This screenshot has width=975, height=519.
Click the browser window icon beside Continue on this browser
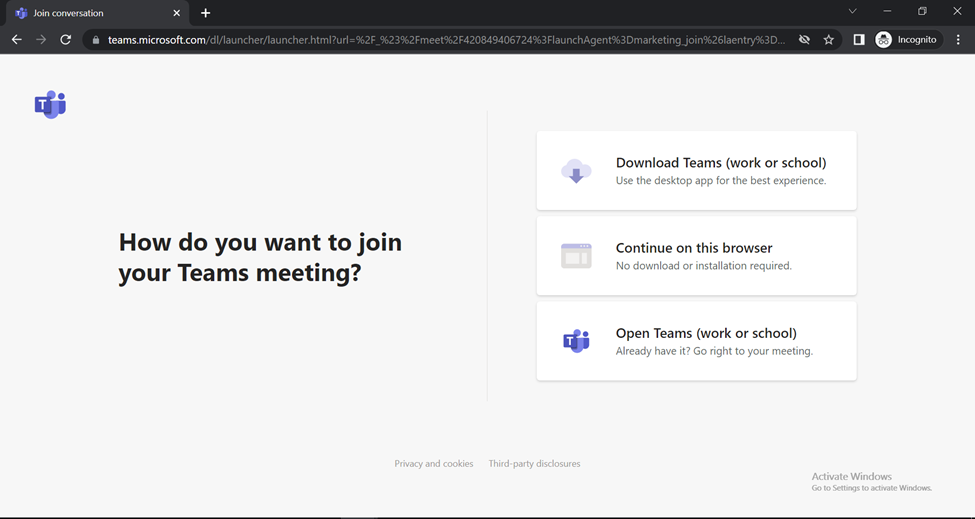pyautogui.click(x=576, y=255)
